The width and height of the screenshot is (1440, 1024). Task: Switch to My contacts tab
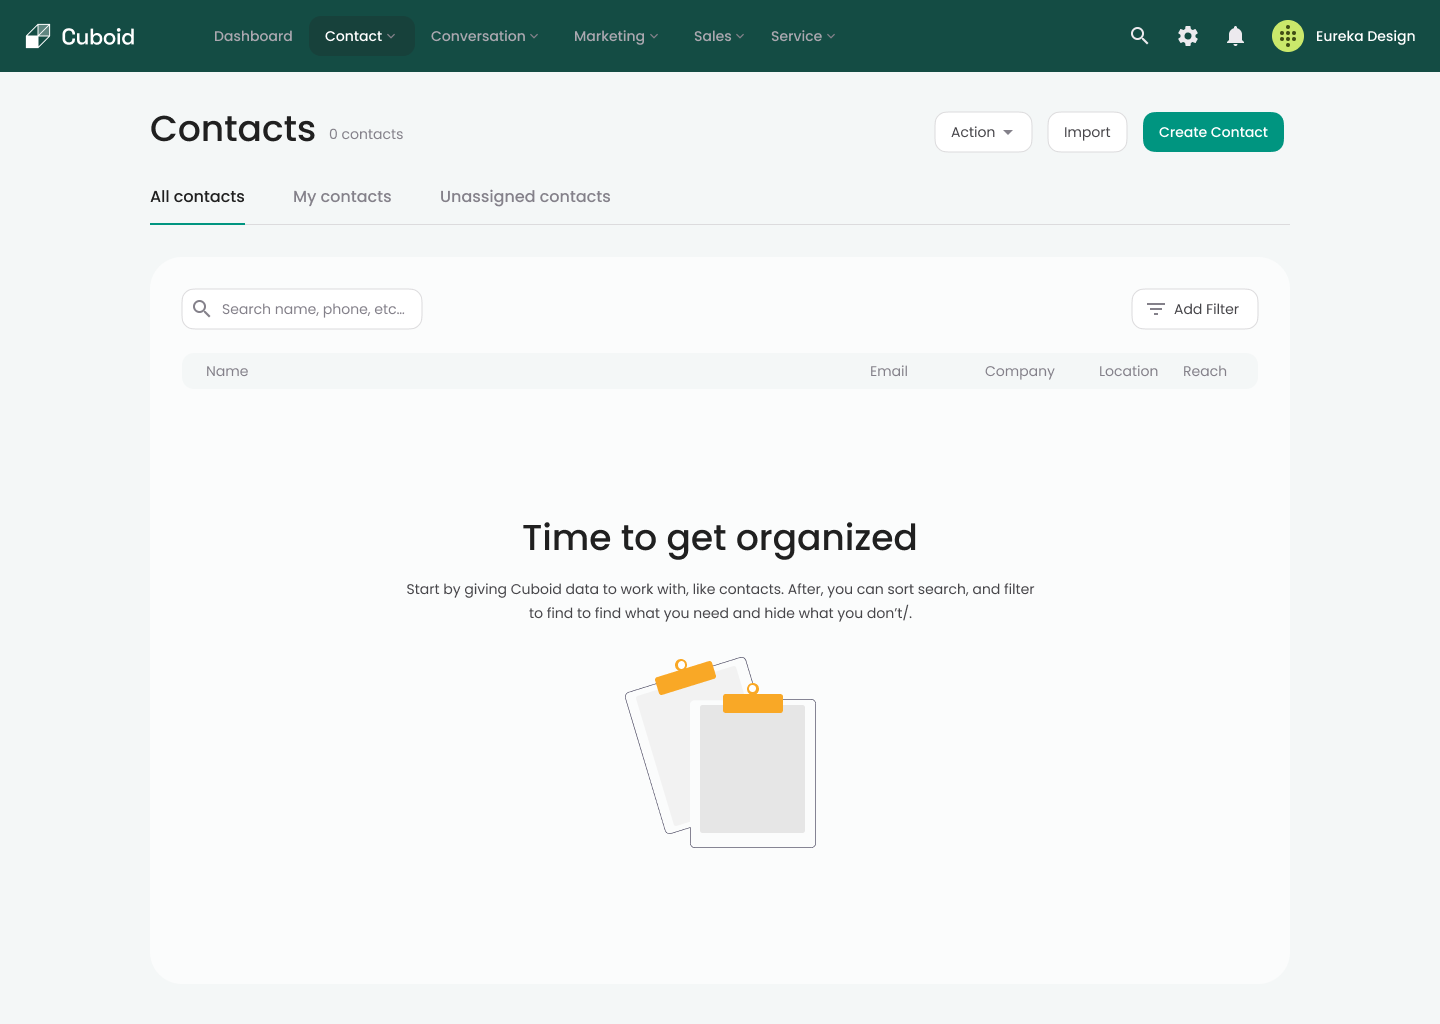click(x=342, y=197)
